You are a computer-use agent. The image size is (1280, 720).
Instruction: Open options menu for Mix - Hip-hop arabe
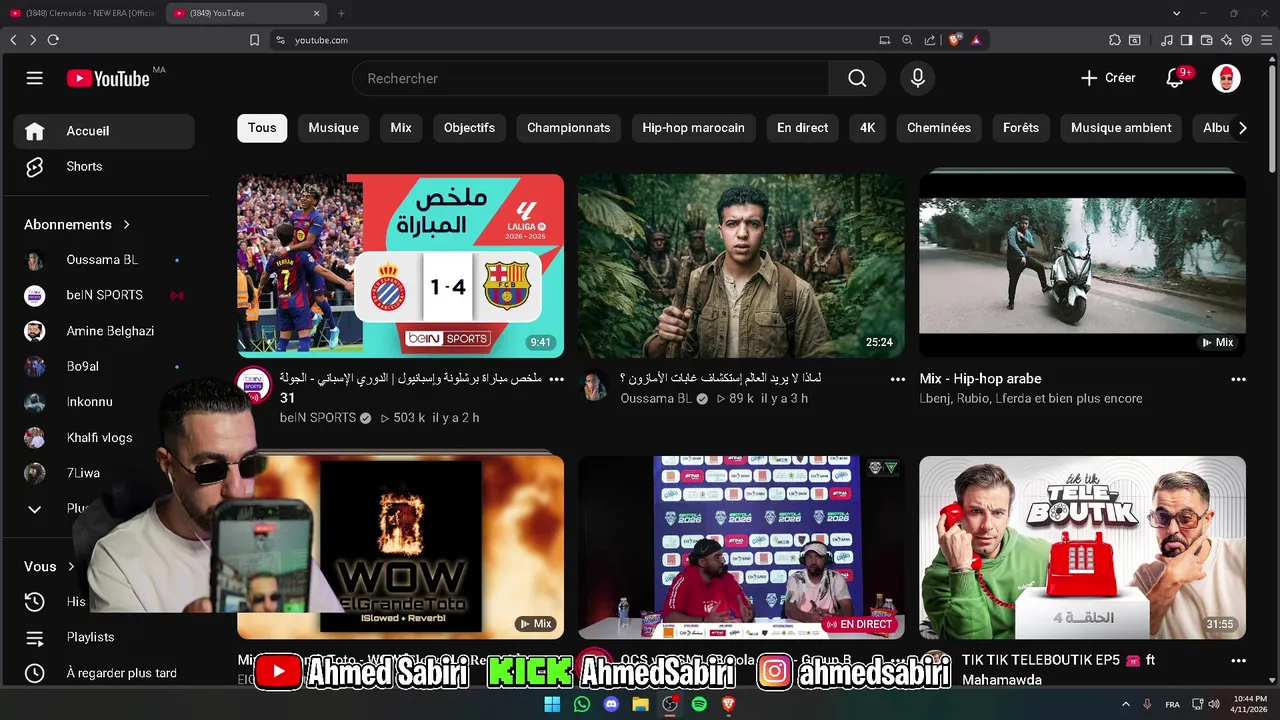(x=1239, y=379)
